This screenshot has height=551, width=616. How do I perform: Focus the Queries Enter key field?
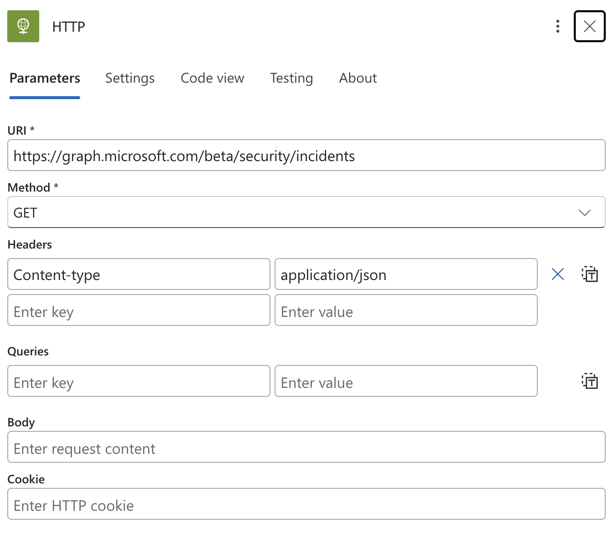[139, 381]
